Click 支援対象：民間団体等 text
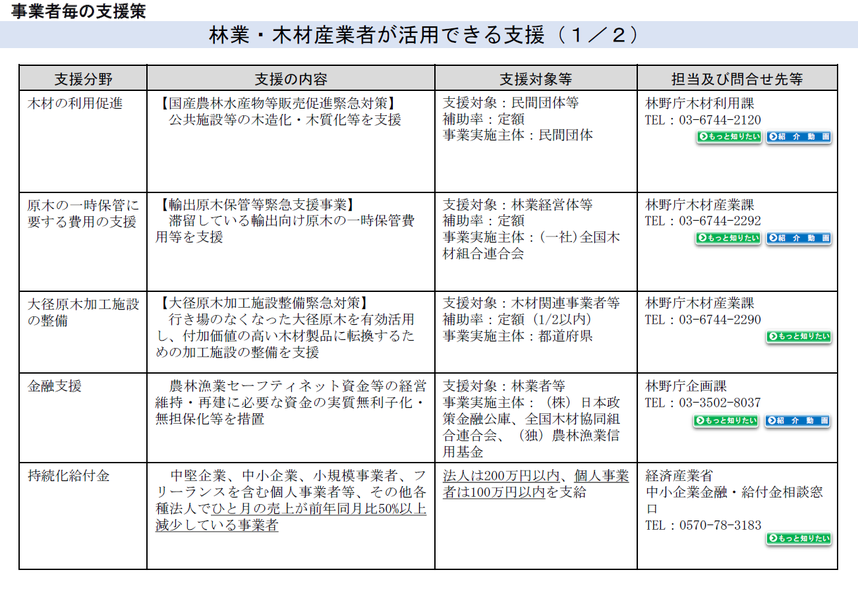858x599 pixels. pyautogui.click(x=511, y=103)
